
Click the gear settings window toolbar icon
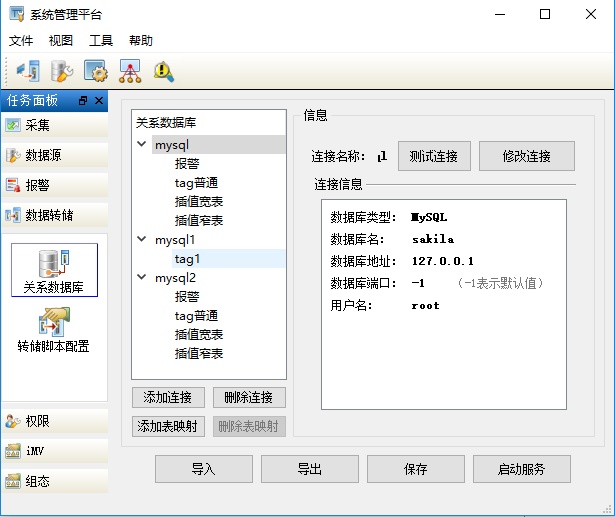click(96, 71)
